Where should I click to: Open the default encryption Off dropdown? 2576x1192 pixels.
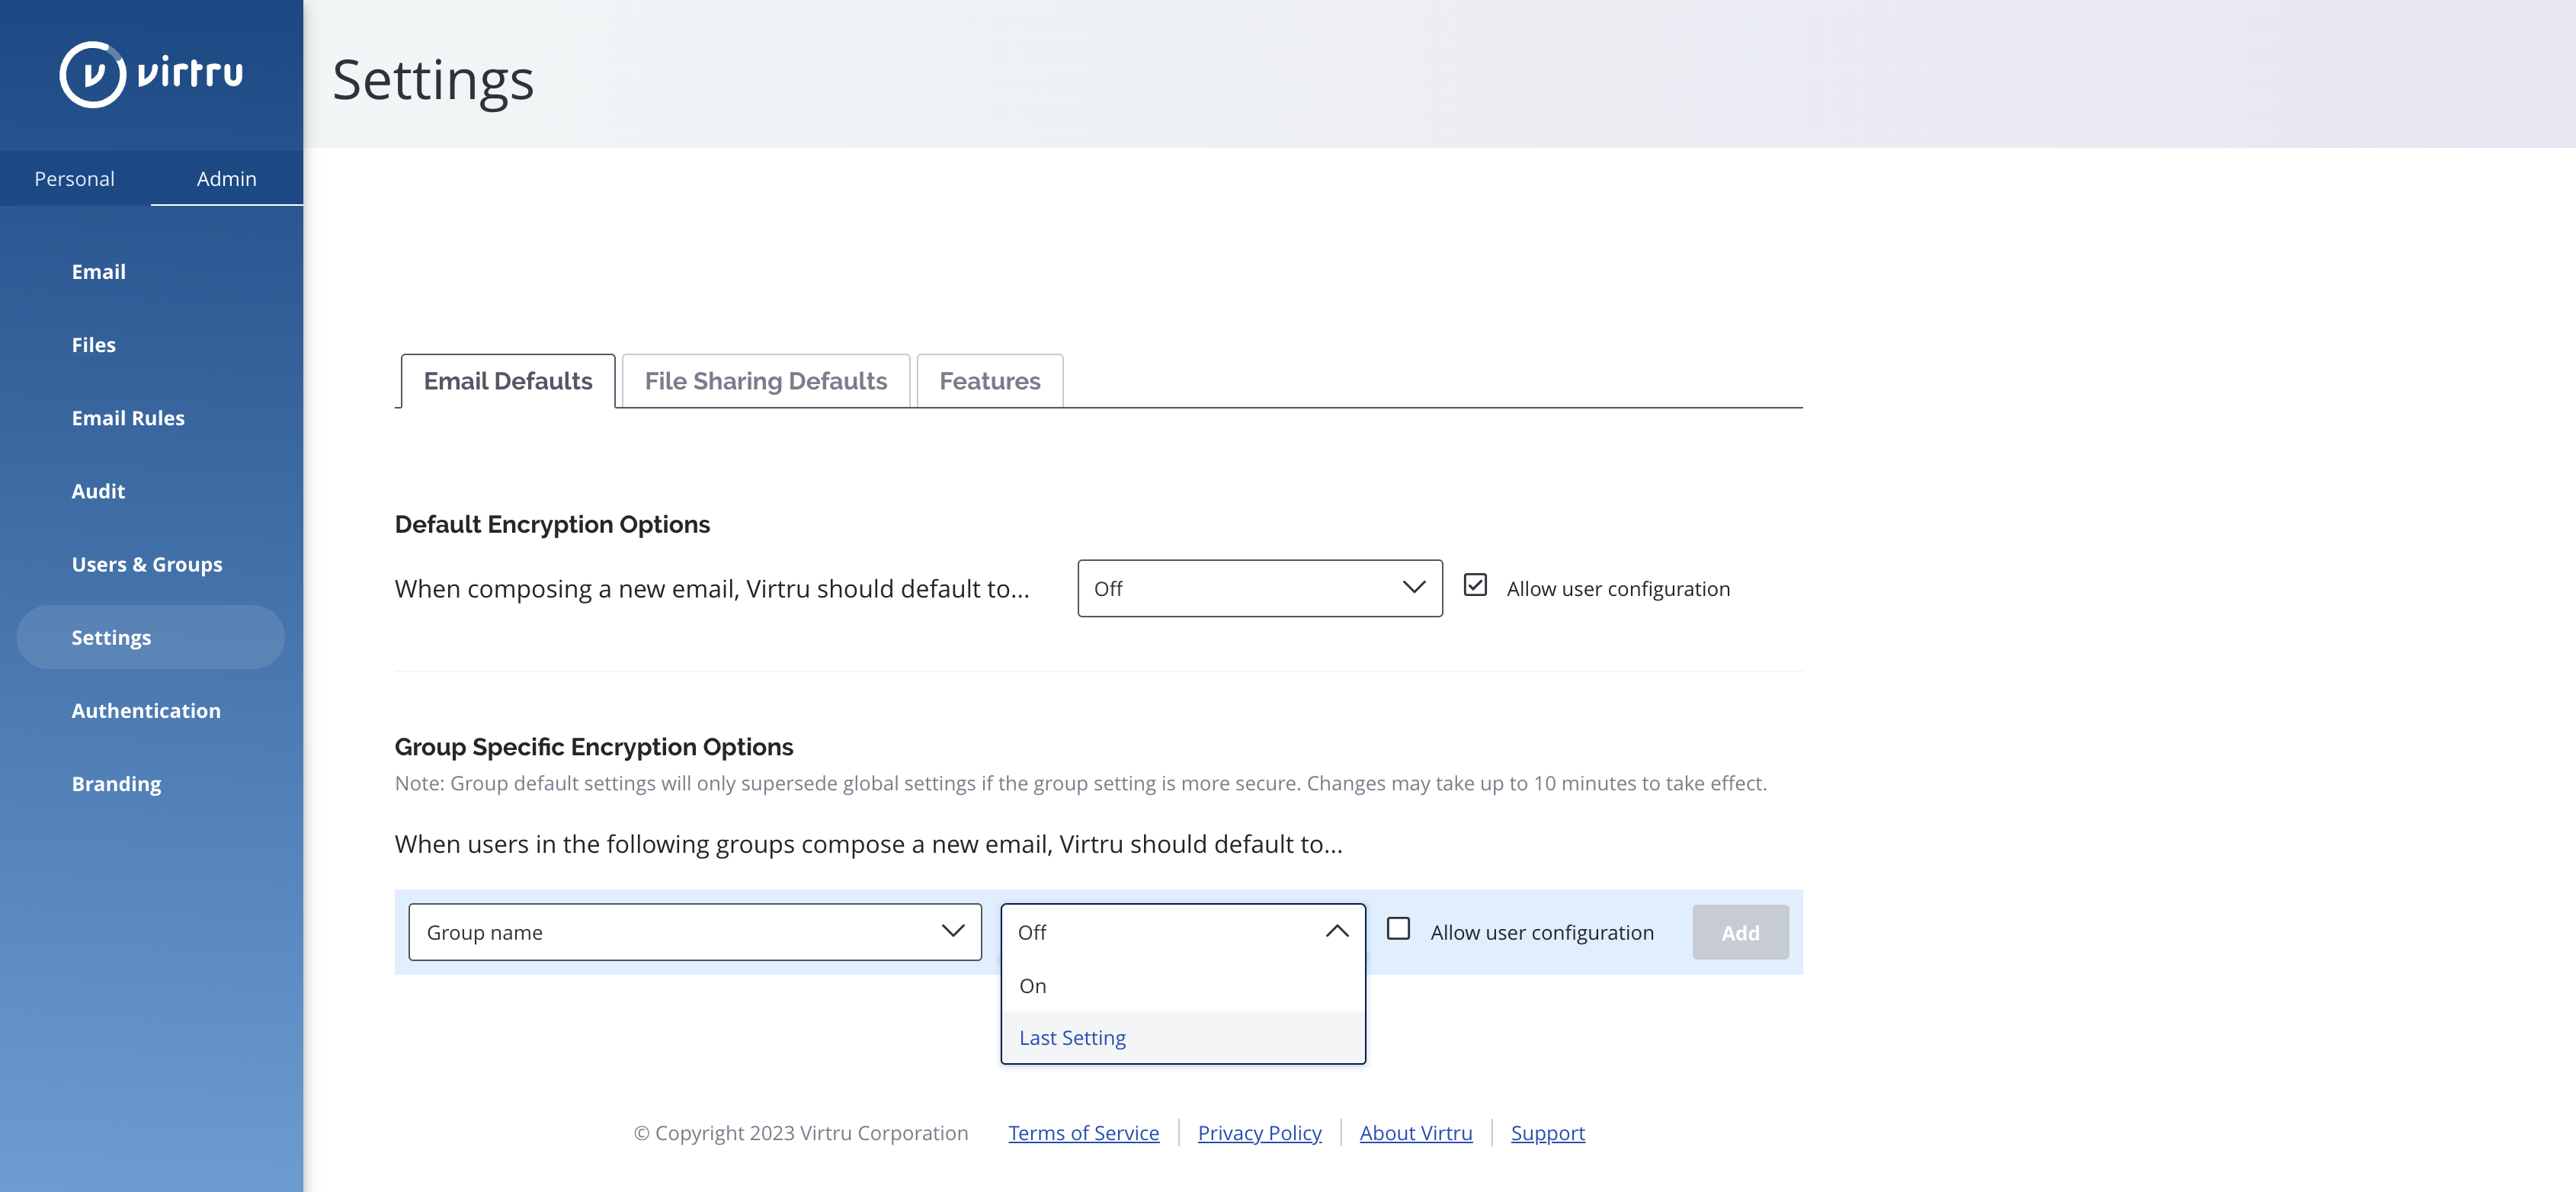(1260, 589)
